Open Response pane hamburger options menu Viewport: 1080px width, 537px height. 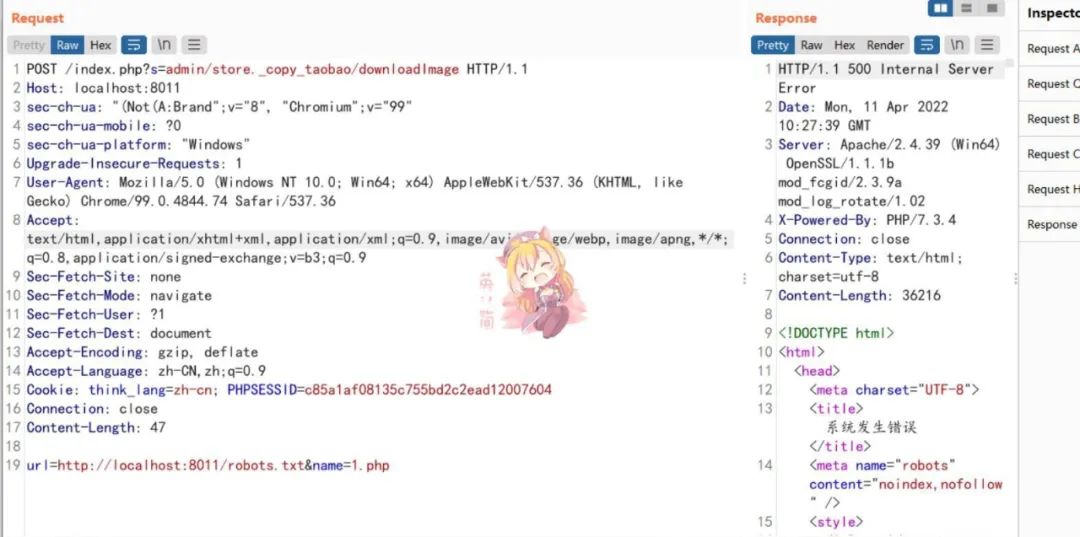tap(987, 45)
